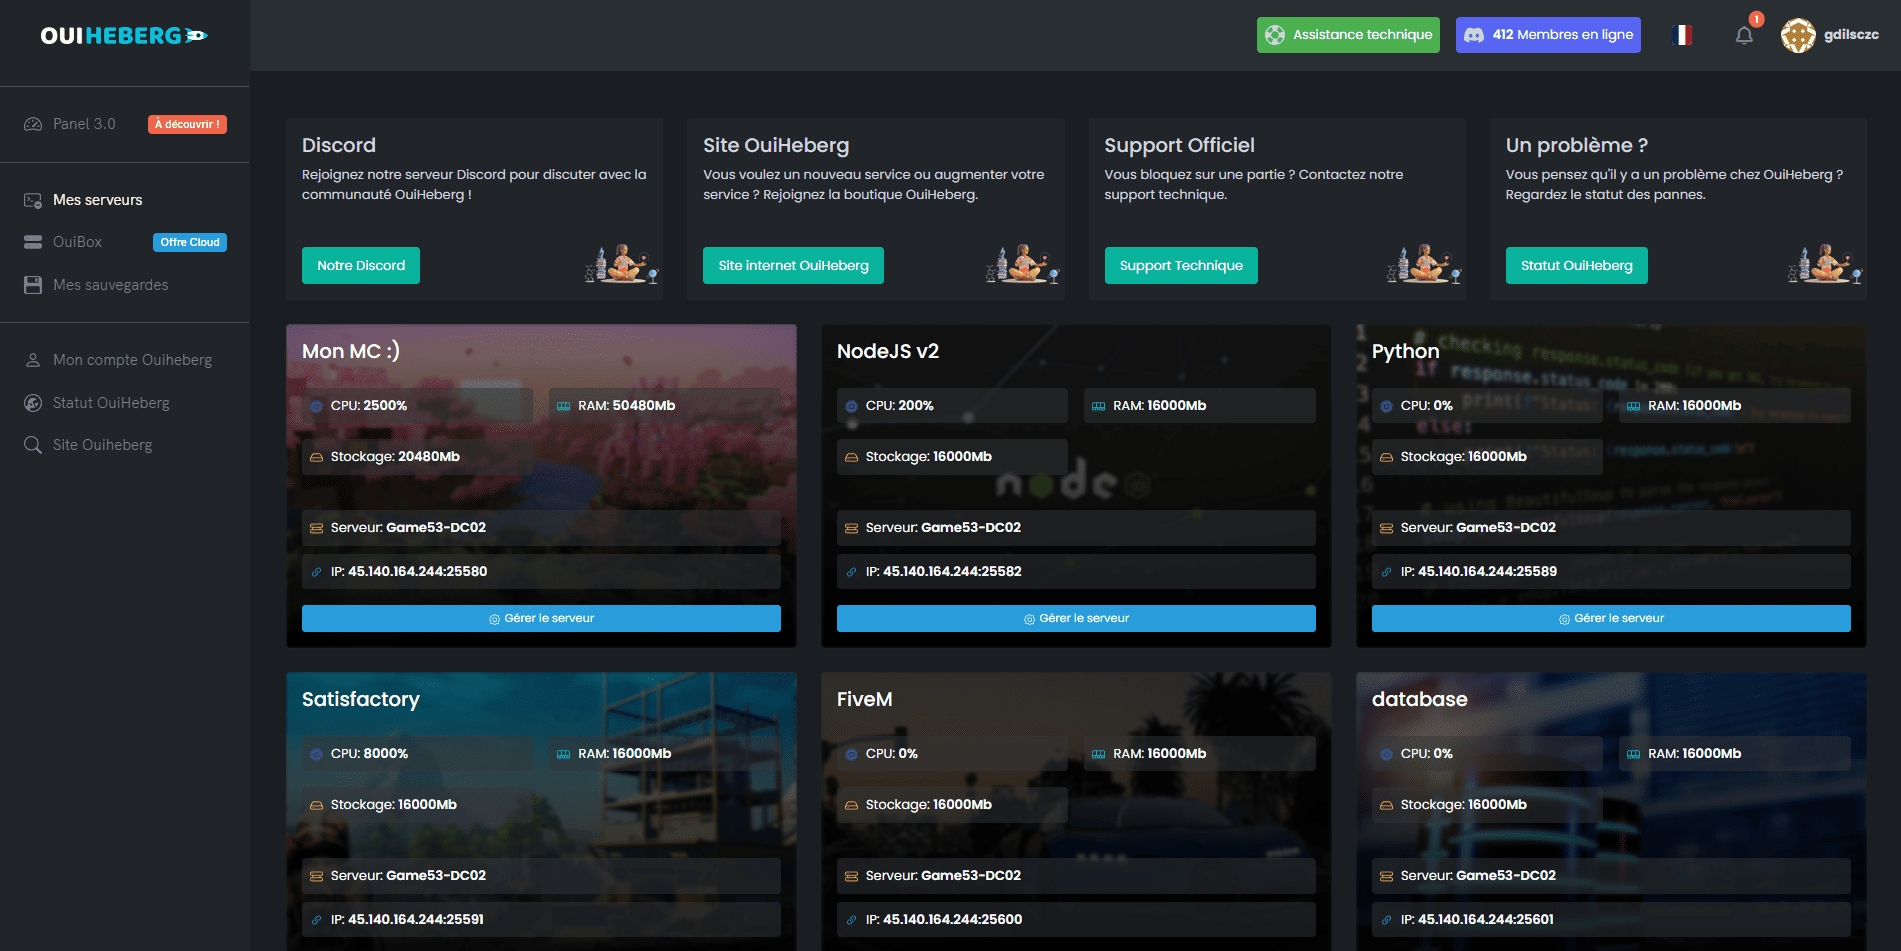
Task: Click the Un problème ? heading
Action: (1576, 145)
